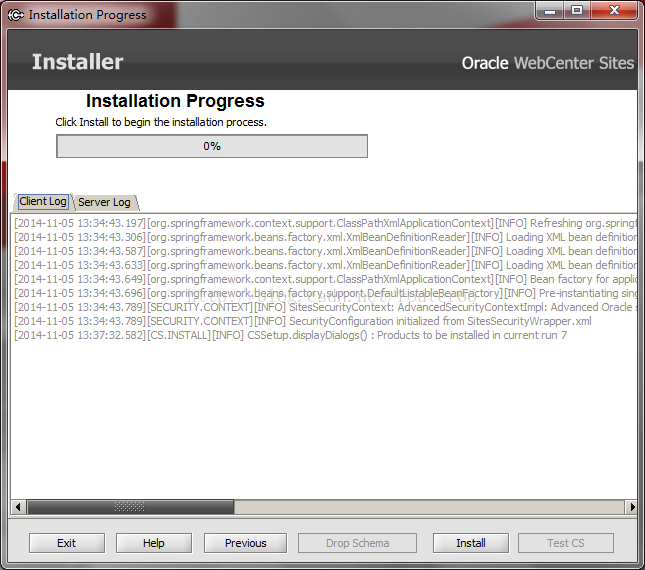645x570 pixels.
Task: Select log line timestamped 13:34:43.649
Action: 325,279
